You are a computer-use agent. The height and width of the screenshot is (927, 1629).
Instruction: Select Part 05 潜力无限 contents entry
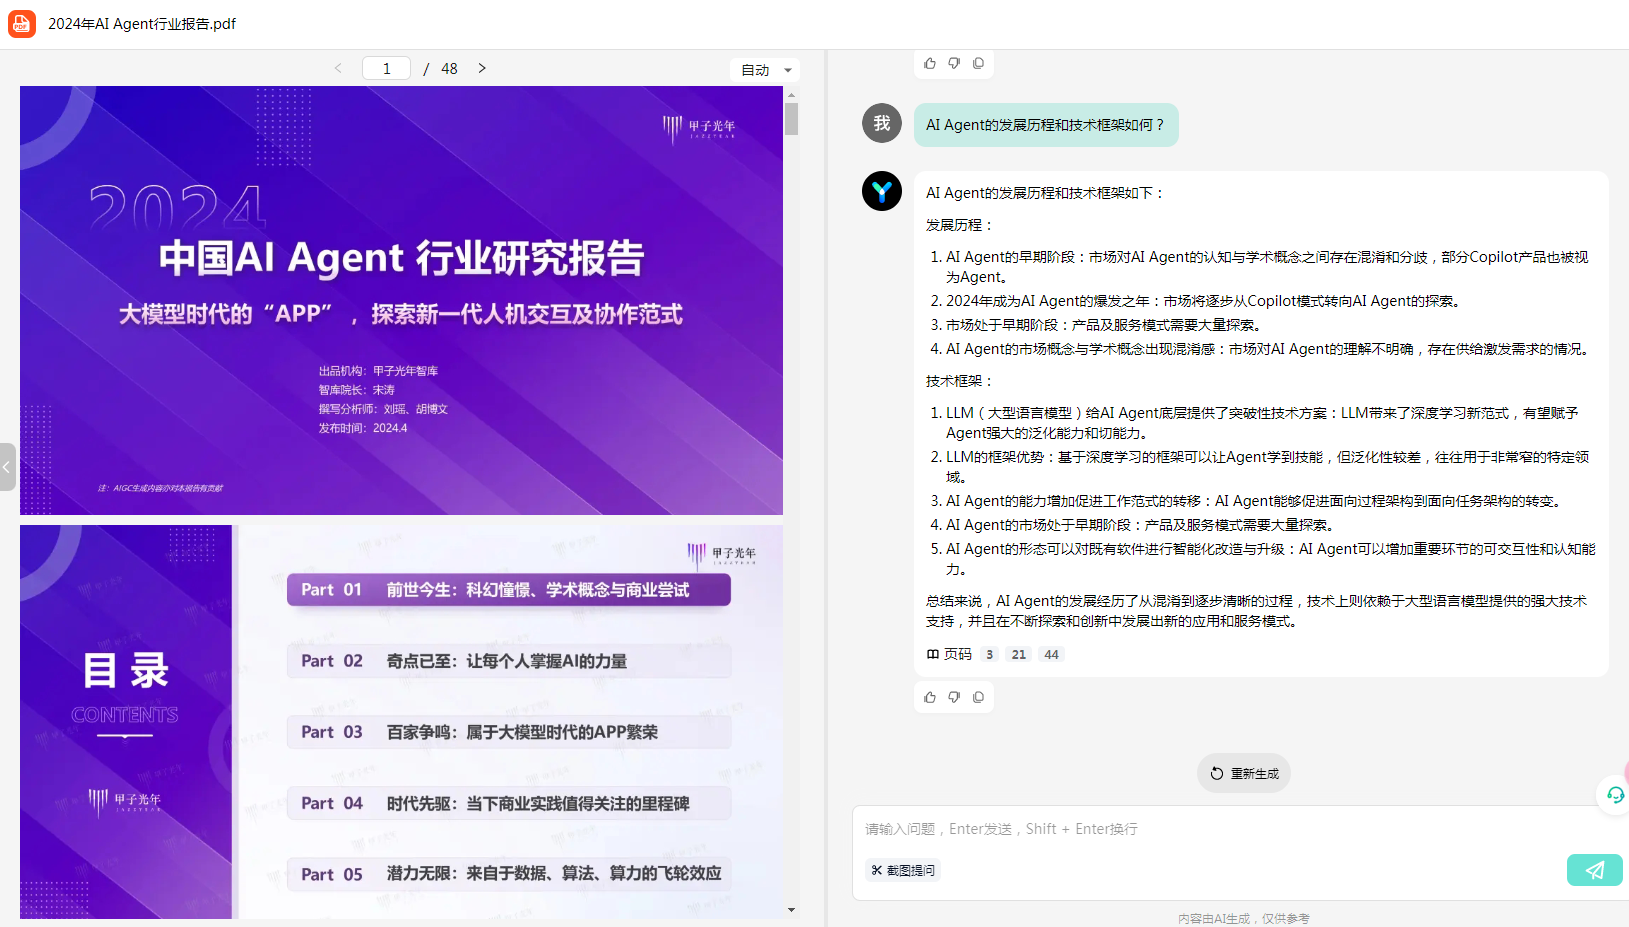(x=509, y=874)
